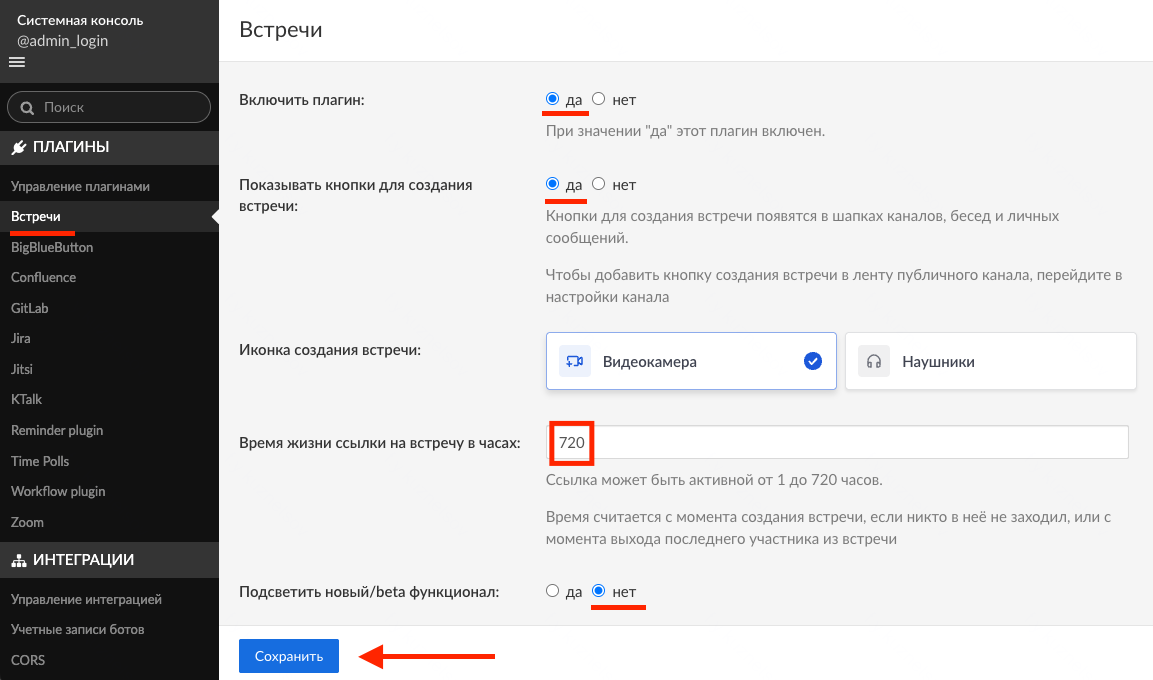Open Учетные записи ботов section
Image resolution: width=1153 pixels, height=680 pixels.
(77, 630)
